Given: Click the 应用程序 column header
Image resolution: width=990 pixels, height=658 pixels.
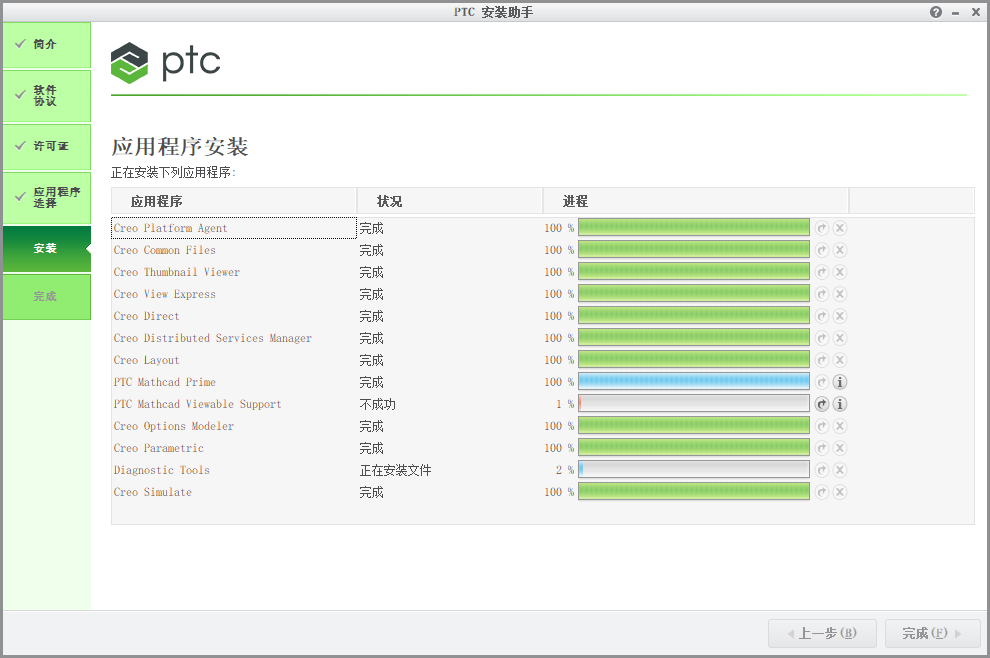Looking at the screenshot, I should click(x=234, y=201).
